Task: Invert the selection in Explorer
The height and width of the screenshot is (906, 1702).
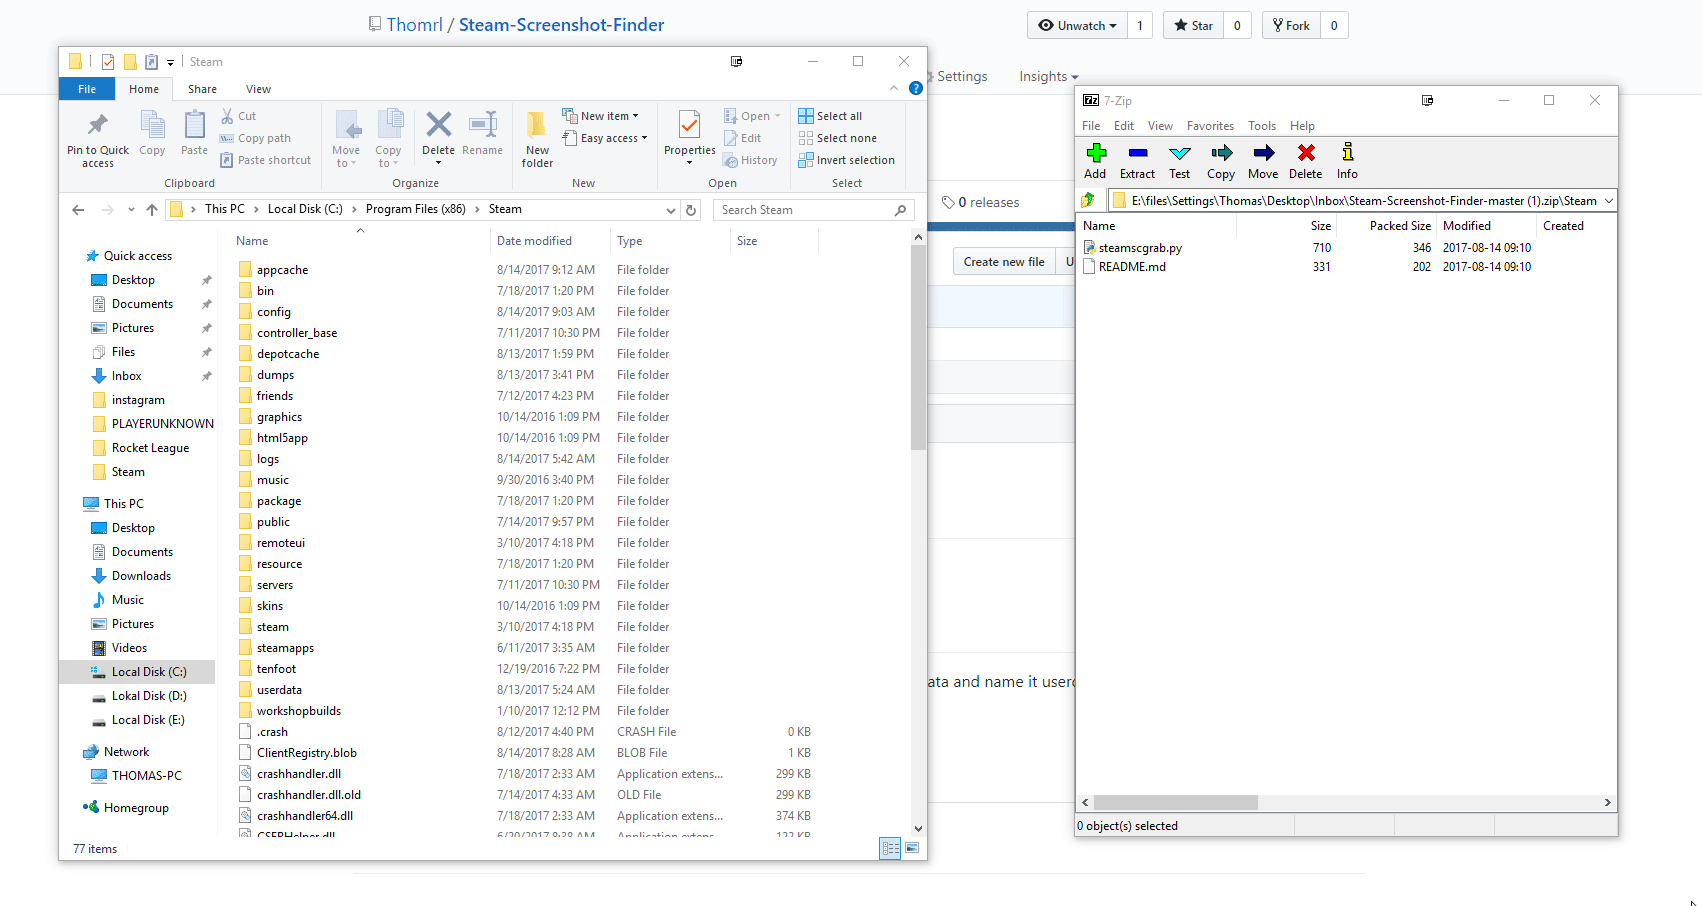Action: click(x=847, y=159)
